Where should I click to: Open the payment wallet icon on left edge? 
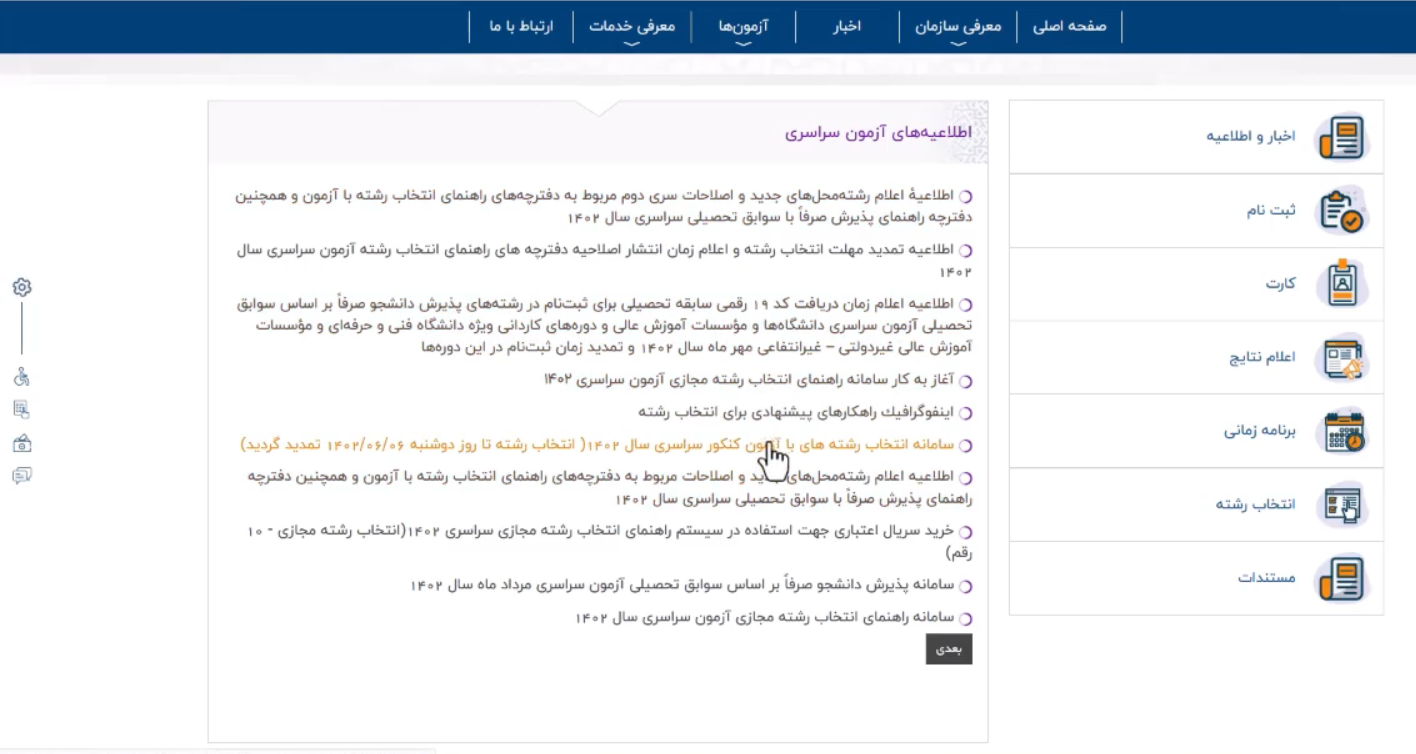tap(22, 443)
